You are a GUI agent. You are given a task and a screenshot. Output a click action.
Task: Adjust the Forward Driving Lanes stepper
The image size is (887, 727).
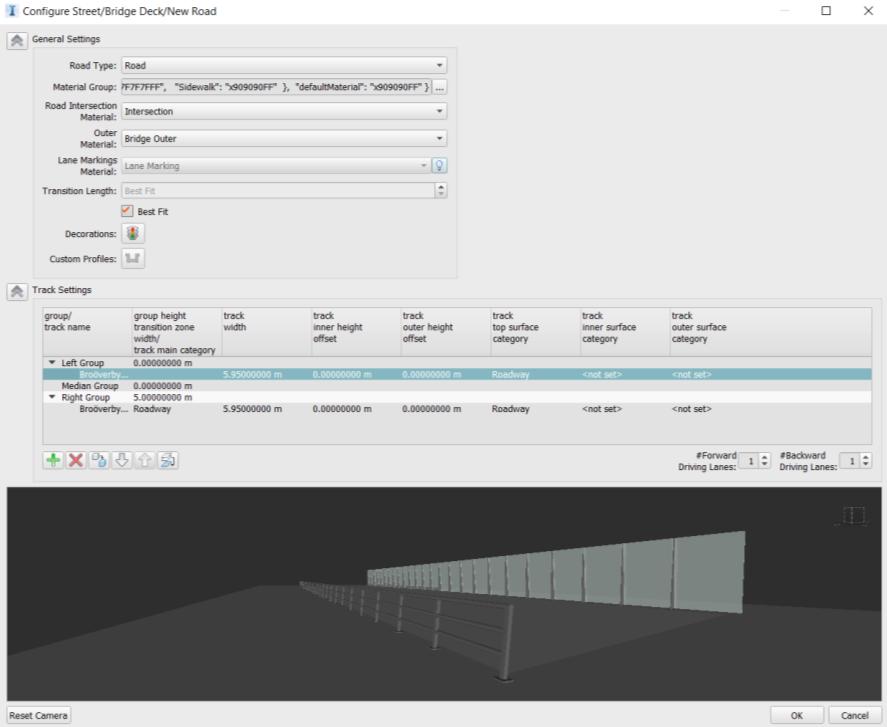click(764, 461)
